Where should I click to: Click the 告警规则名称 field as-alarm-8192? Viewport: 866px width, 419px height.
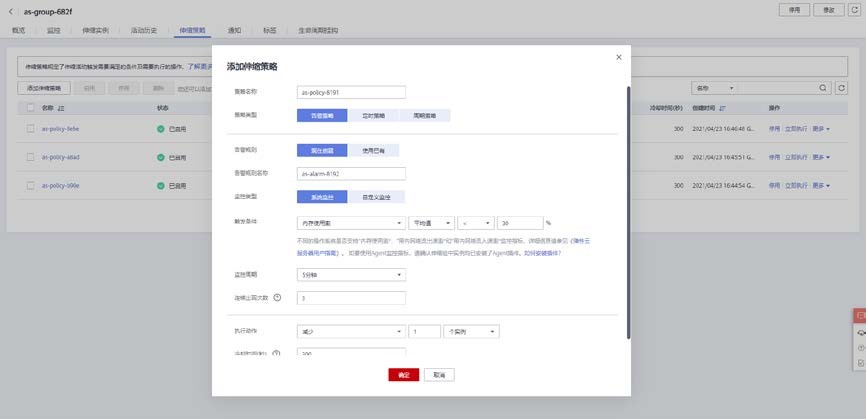point(351,173)
